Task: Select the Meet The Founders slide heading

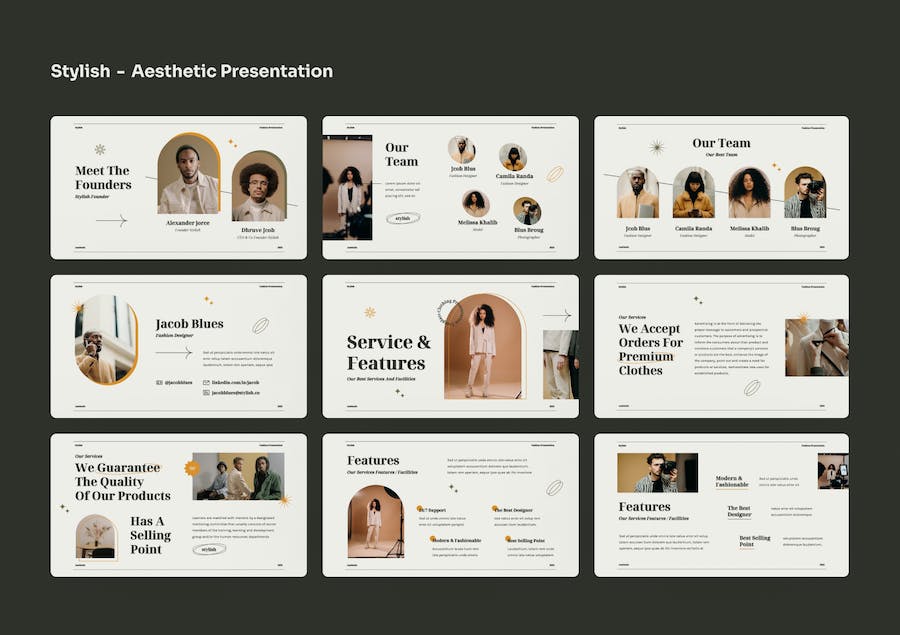Action: tap(103, 178)
